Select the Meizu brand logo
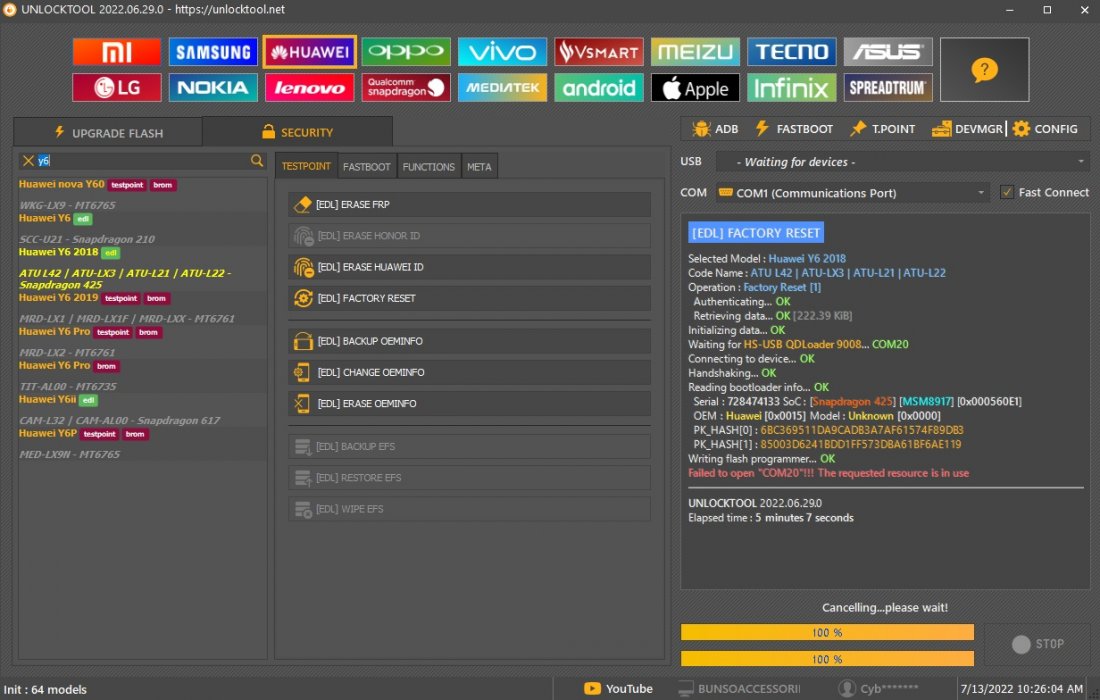Image resolution: width=1100 pixels, height=700 pixels. (x=695, y=52)
